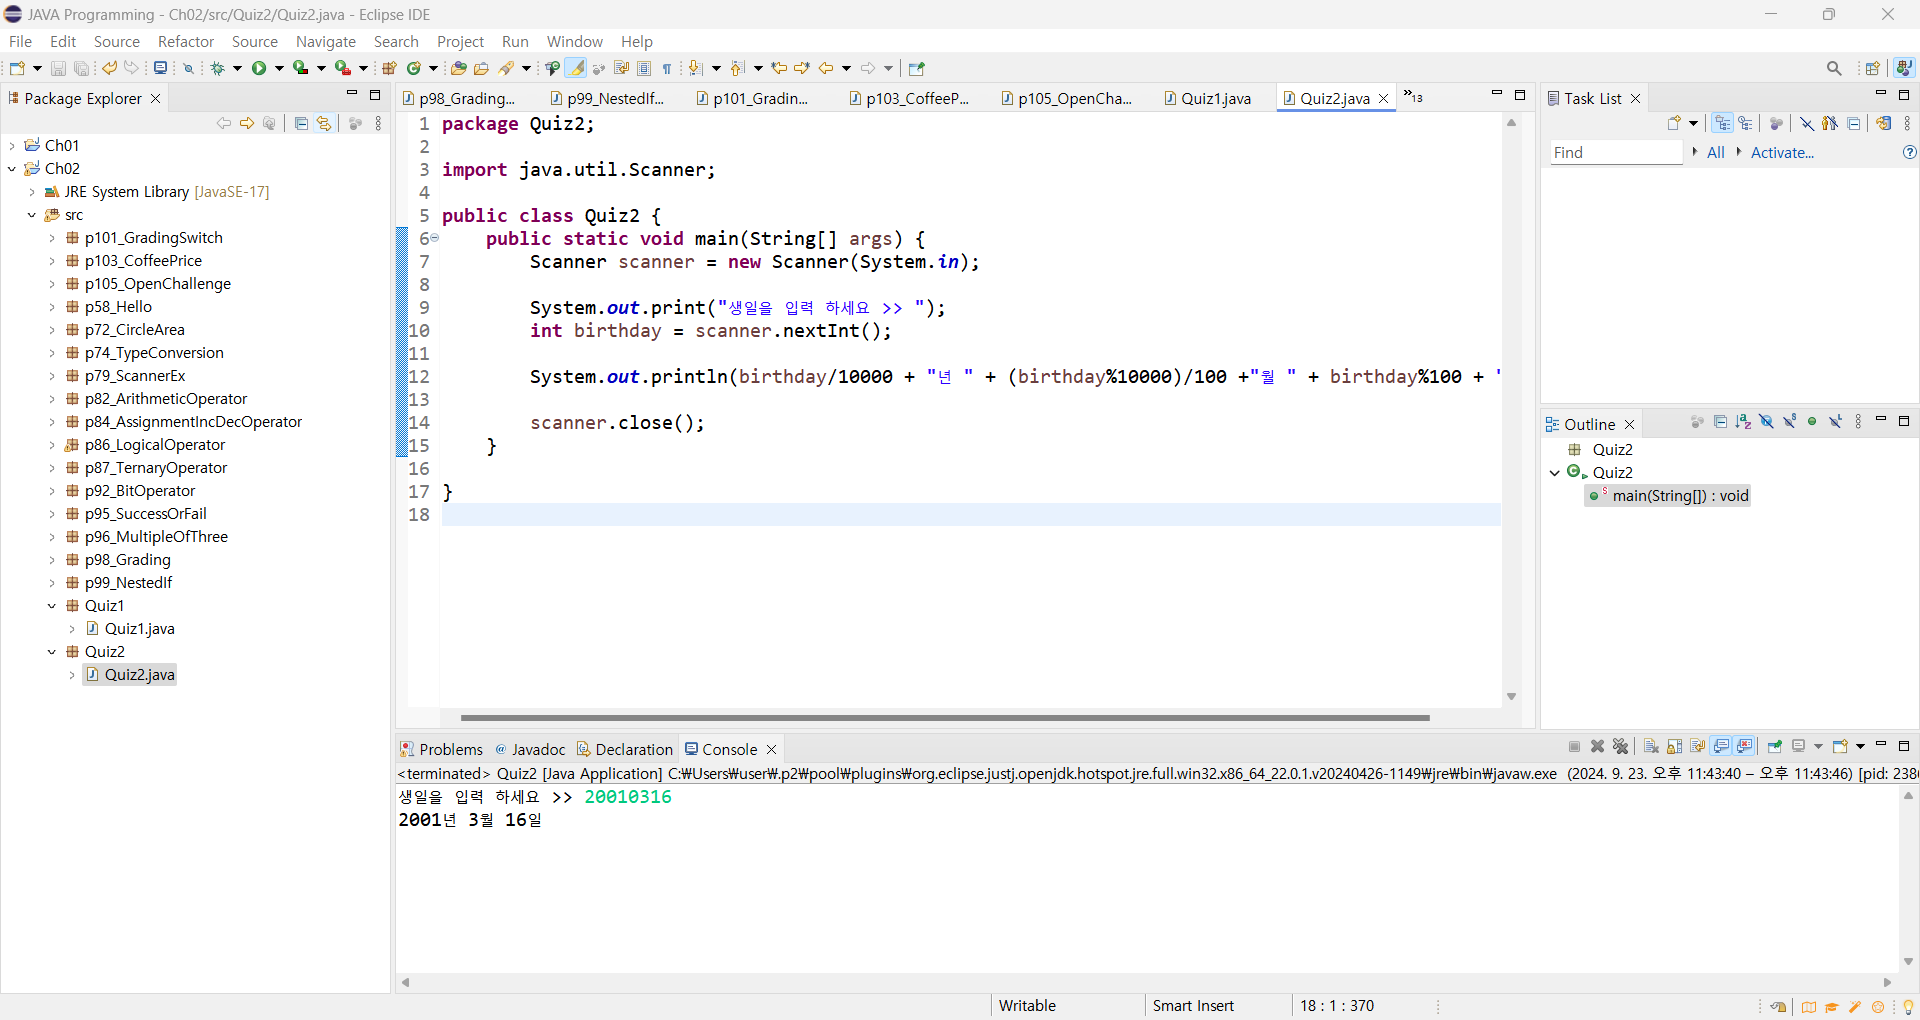Run the program with the green Run icon
The width and height of the screenshot is (1920, 1020).
(x=259, y=68)
